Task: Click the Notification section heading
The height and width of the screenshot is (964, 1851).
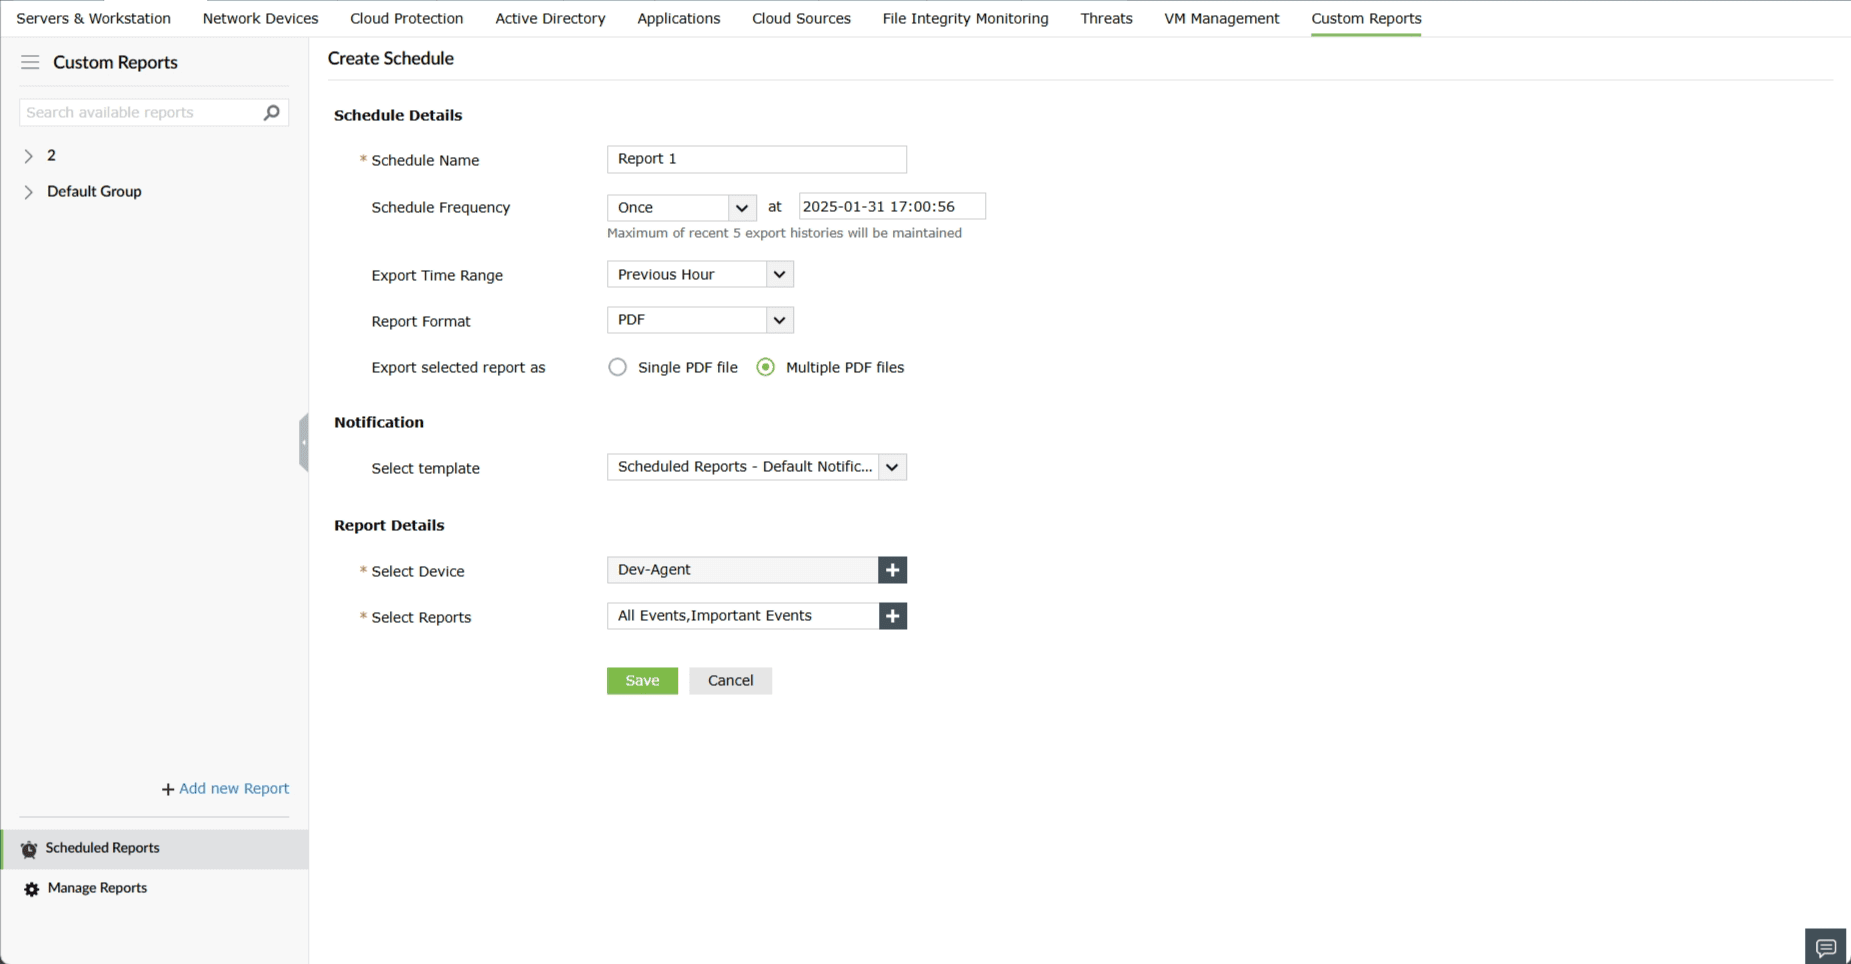Action: (379, 423)
